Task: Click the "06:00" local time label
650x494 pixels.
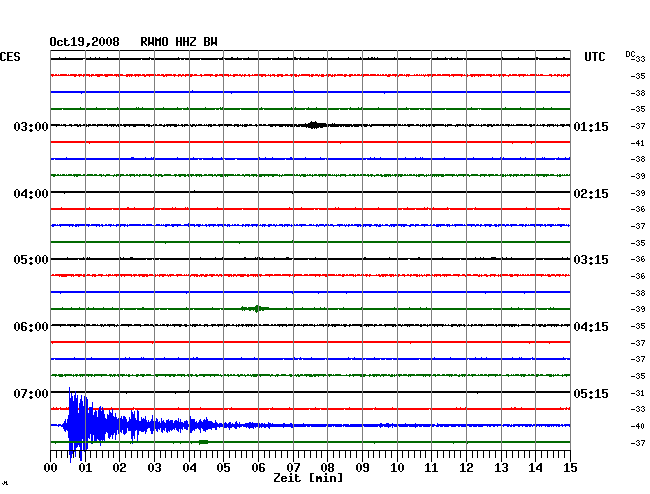Action: [x=31, y=327]
